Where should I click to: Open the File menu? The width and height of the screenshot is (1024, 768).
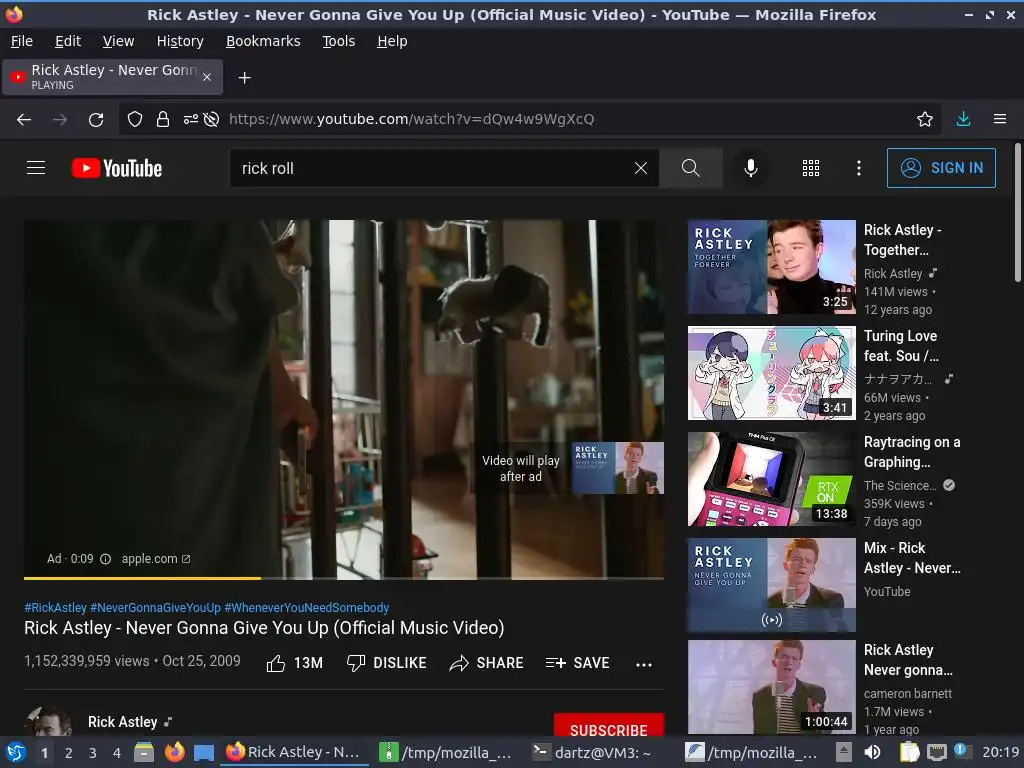(x=22, y=41)
